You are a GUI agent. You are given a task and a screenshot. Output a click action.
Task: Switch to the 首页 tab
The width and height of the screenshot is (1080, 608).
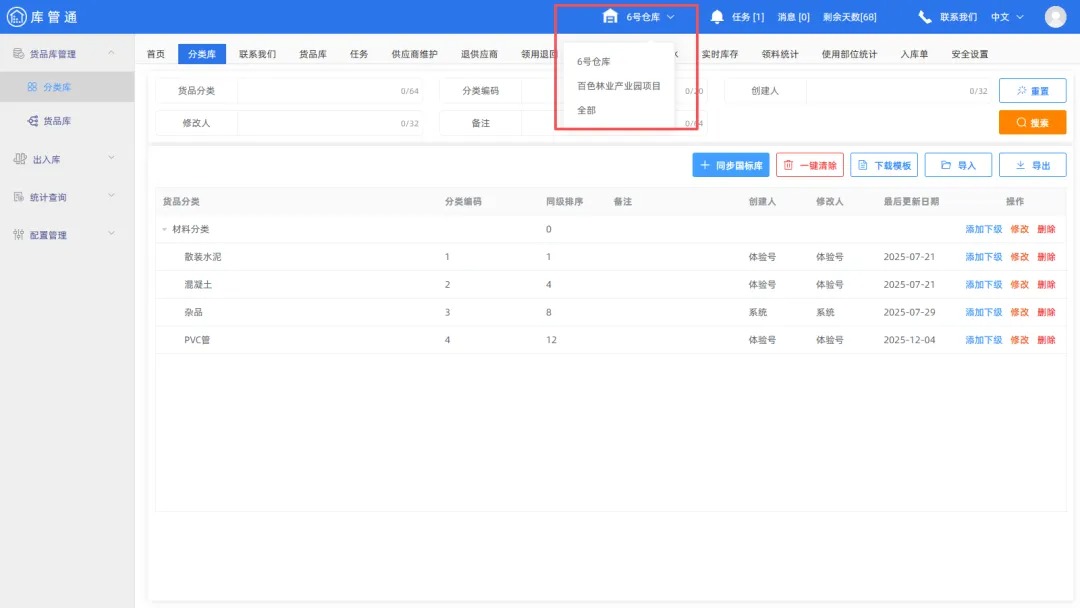click(x=155, y=53)
